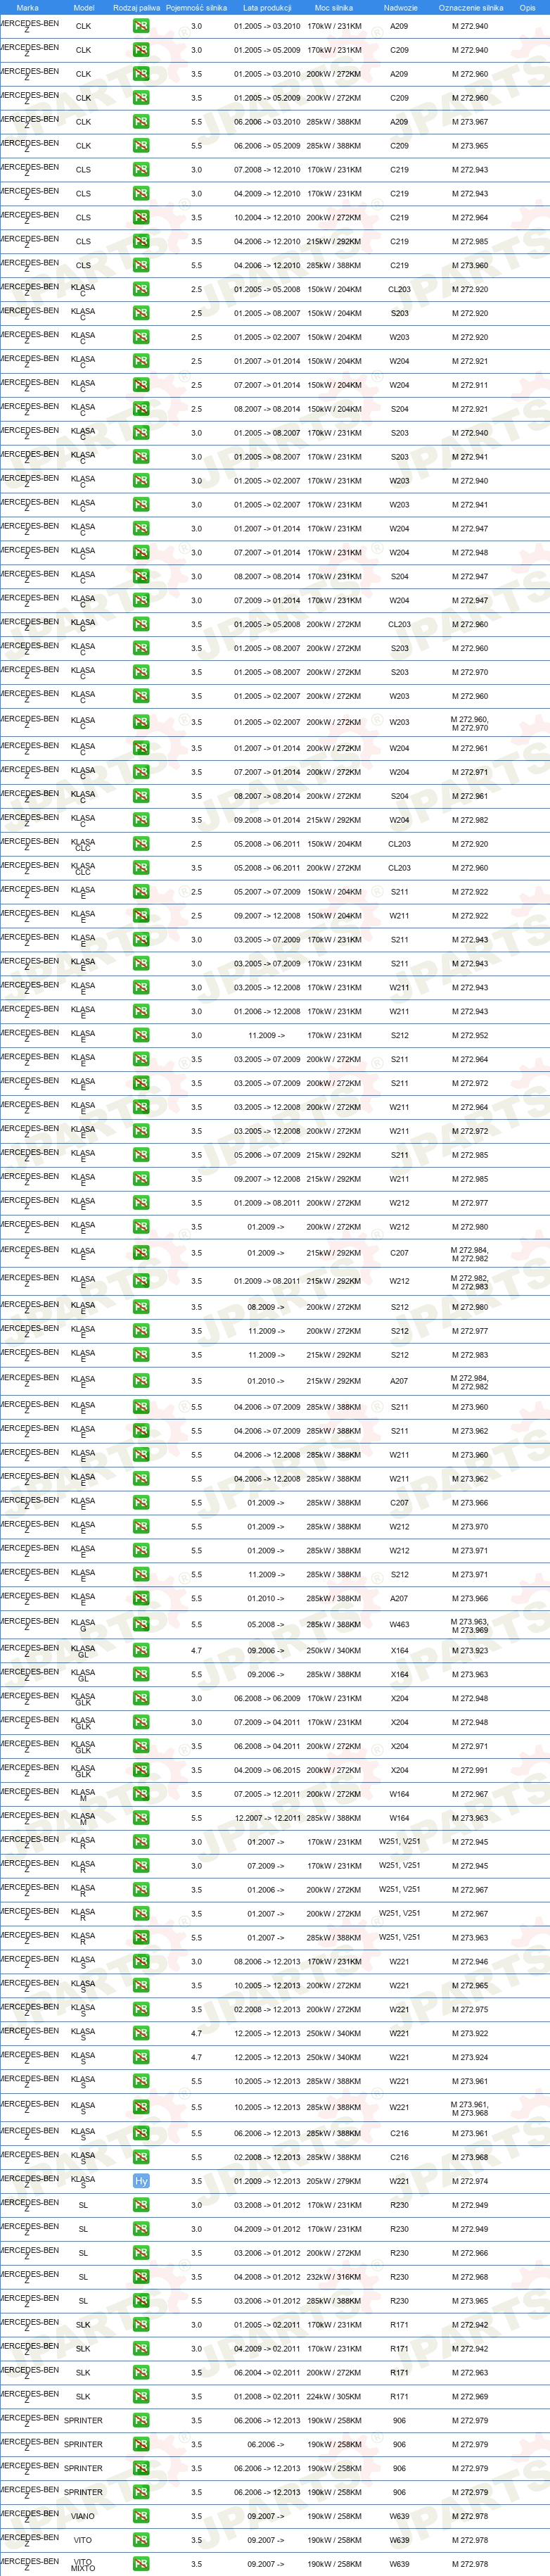Click fuel icon in the VITO MIXTO row
The height and width of the screenshot is (2576, 550).
pyautogui.click(x=141, y=2565)
